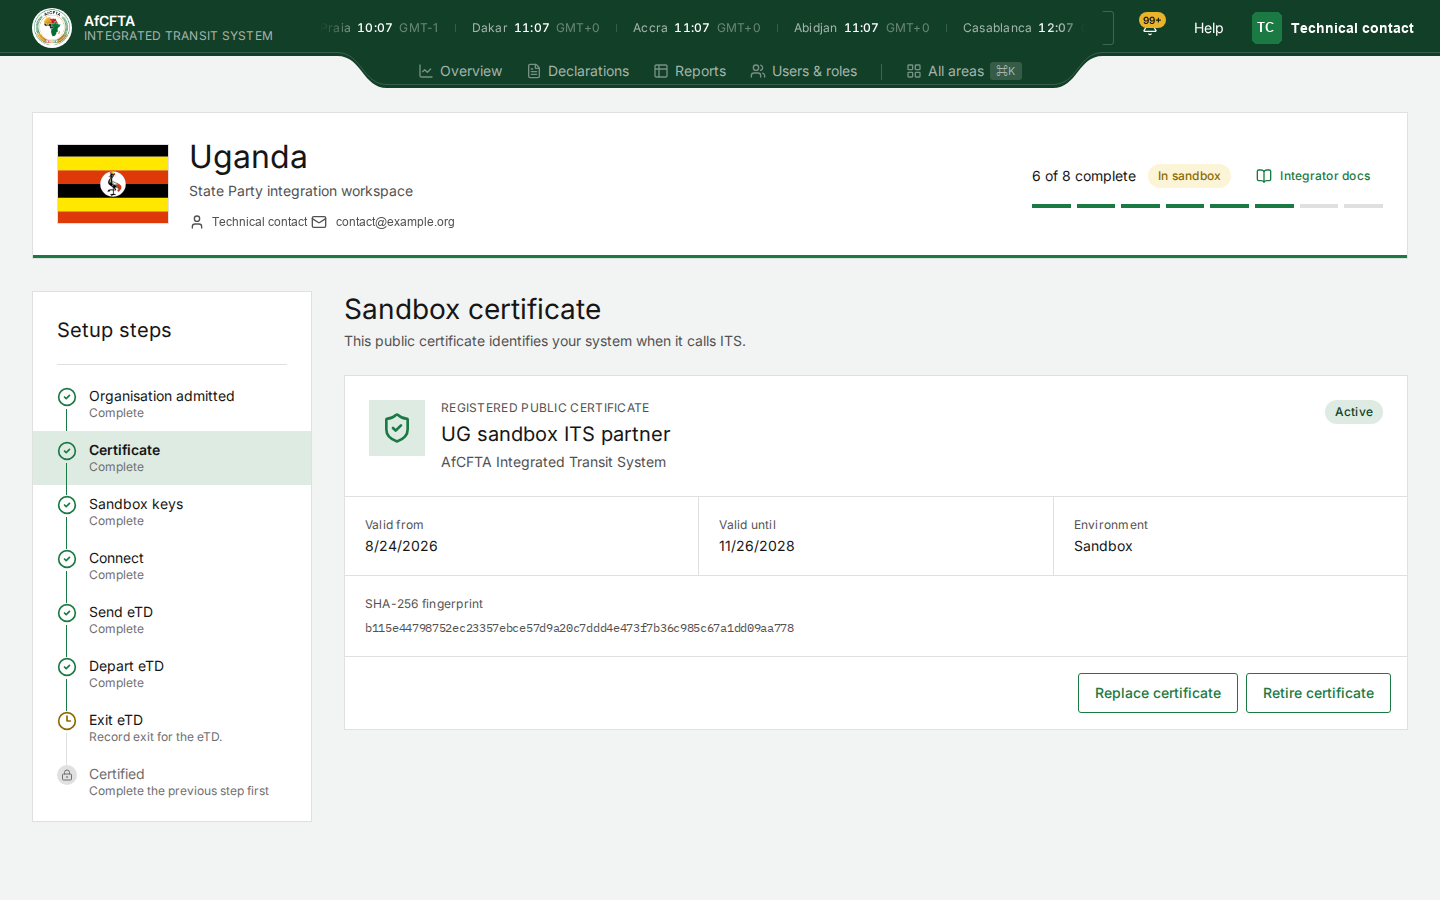
Task: Open the Reports tab
Action: 690,71
